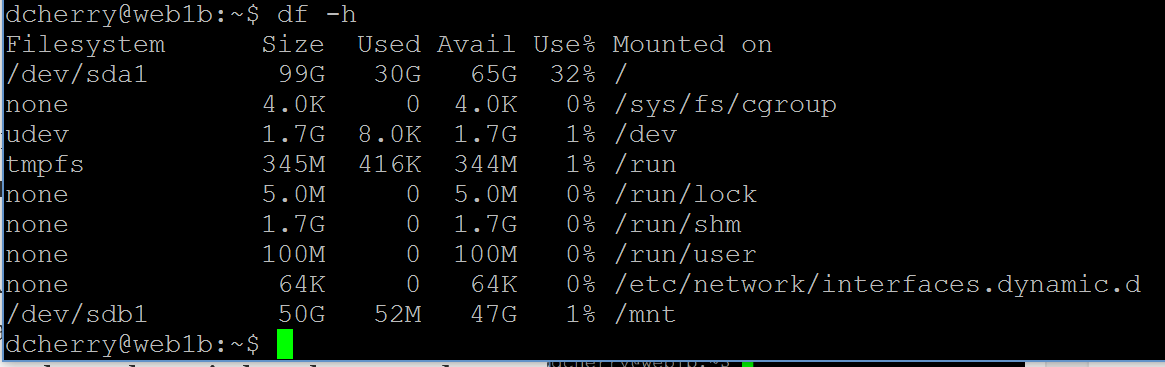The width and height of the screenshot is (1165, 367).
Task: Click the /run/user mount path
Action: [685, 256]
